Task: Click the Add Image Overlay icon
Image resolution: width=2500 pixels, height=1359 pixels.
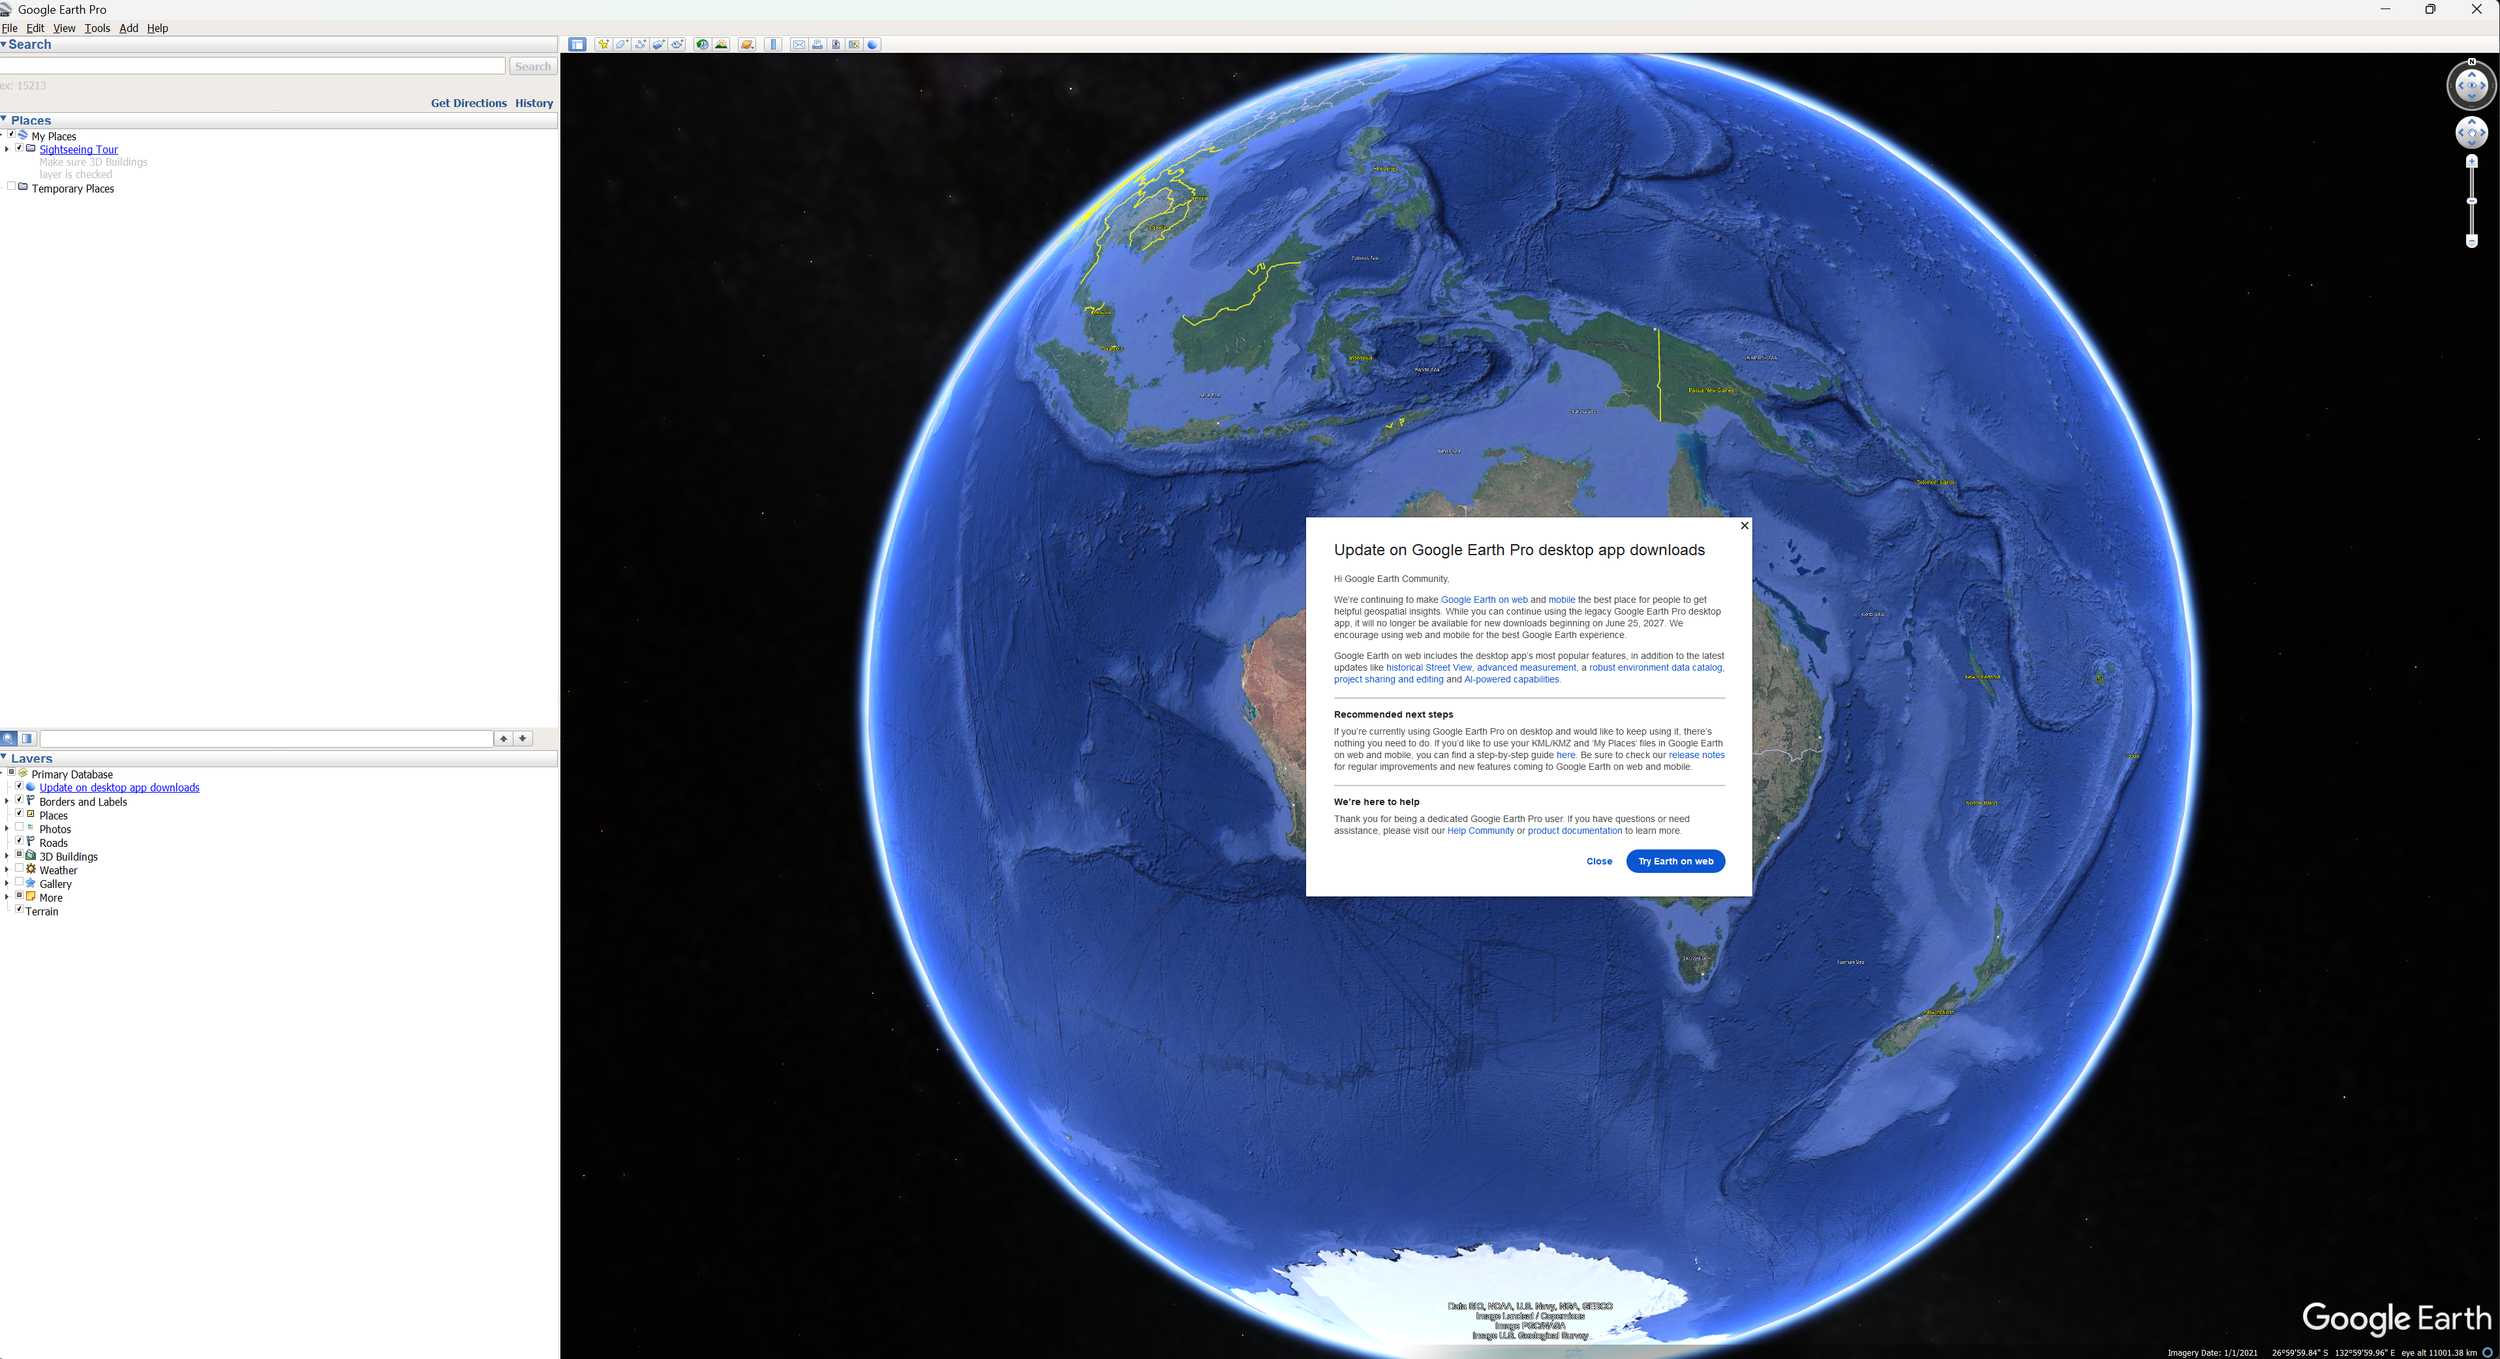Action: [659, 45]
